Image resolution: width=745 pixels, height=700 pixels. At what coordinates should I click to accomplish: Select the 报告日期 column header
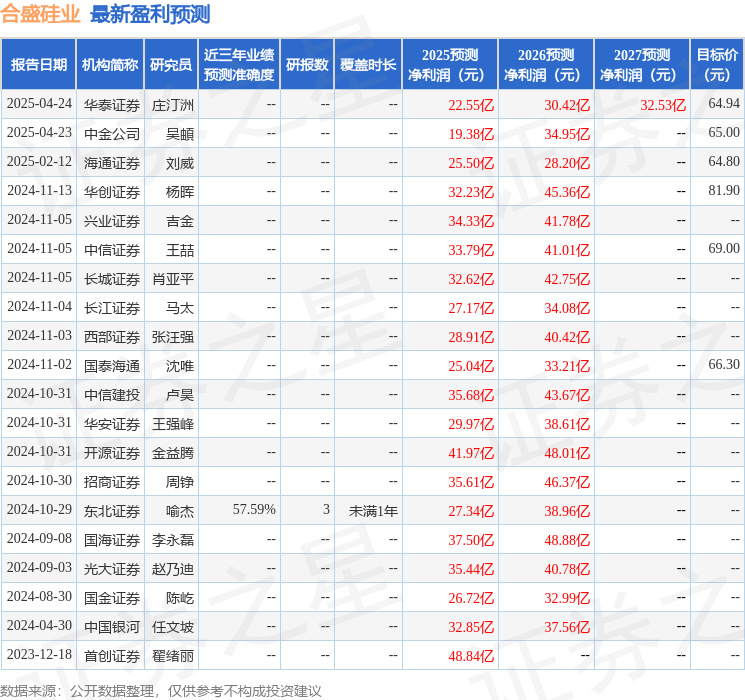pos(38,64)
